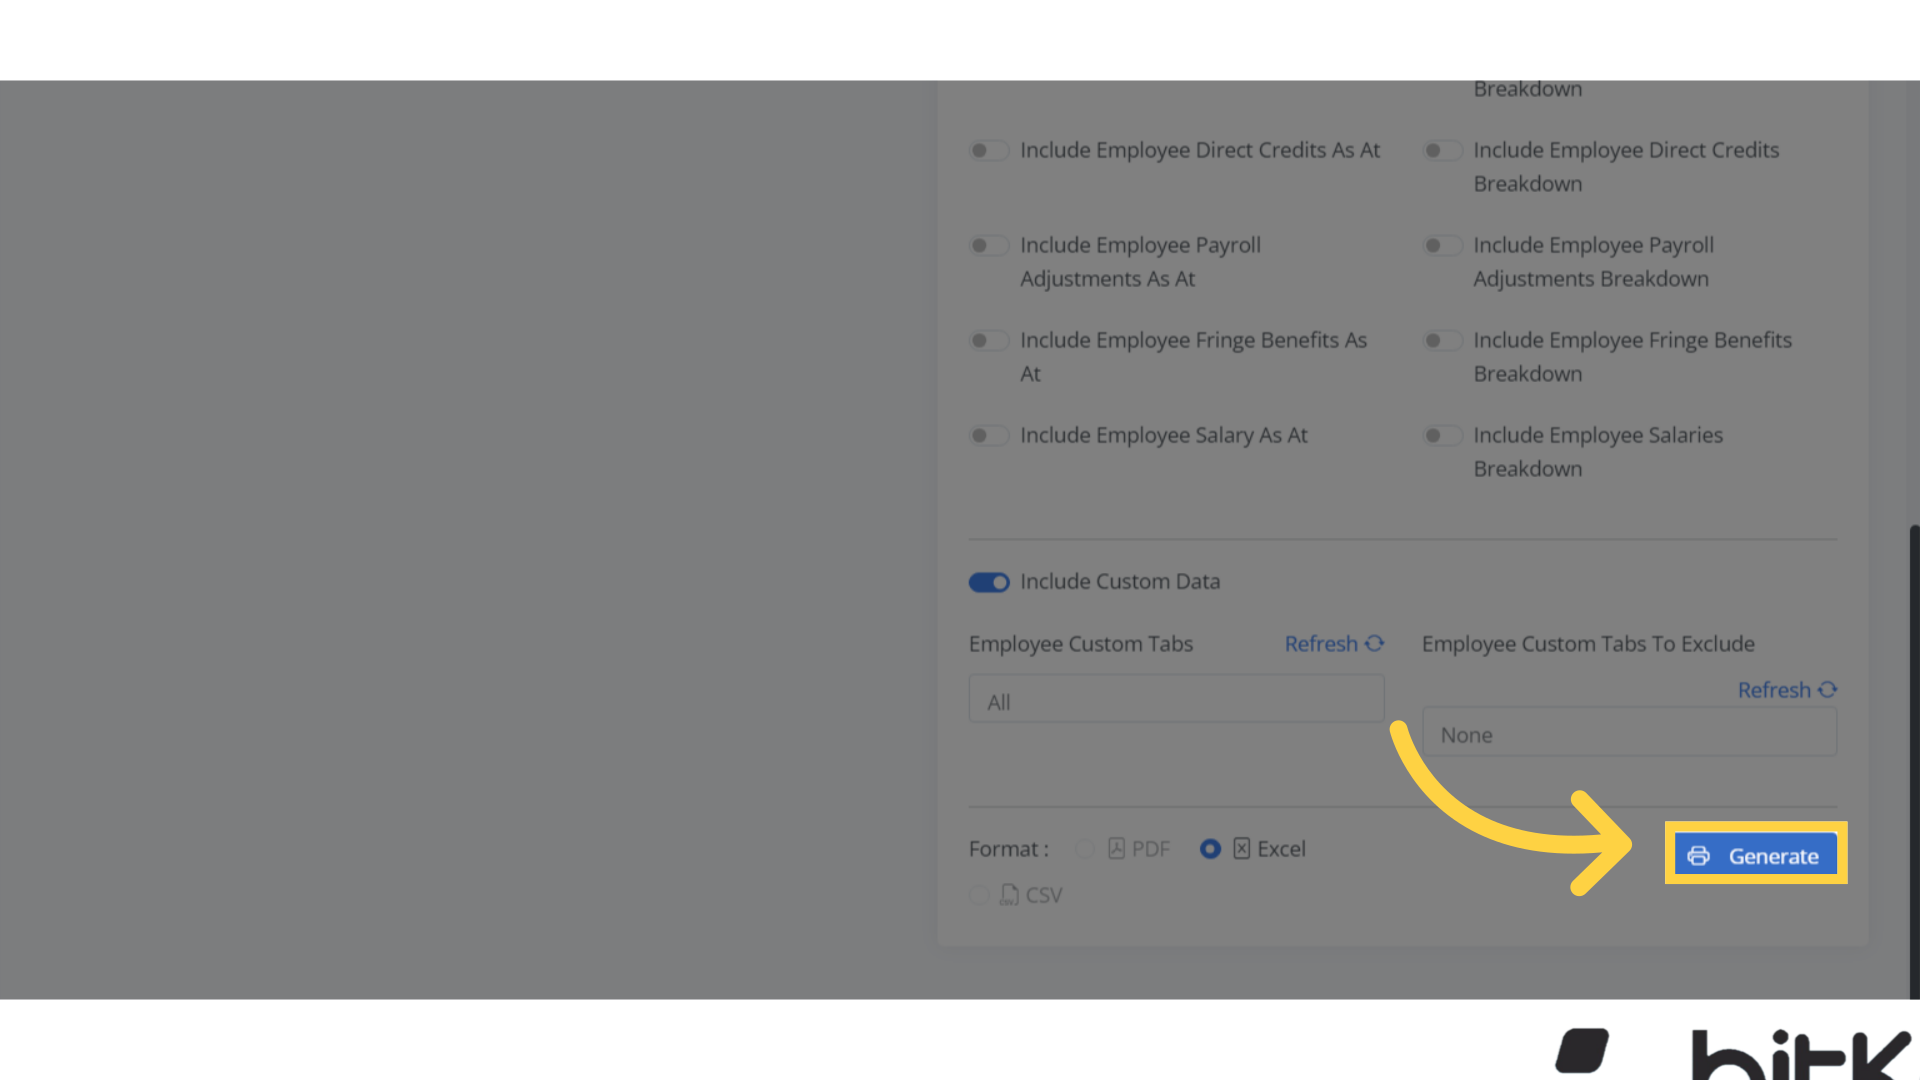Click the Generate button
1920x1080 pixels.
click(x=1755, y=855)
